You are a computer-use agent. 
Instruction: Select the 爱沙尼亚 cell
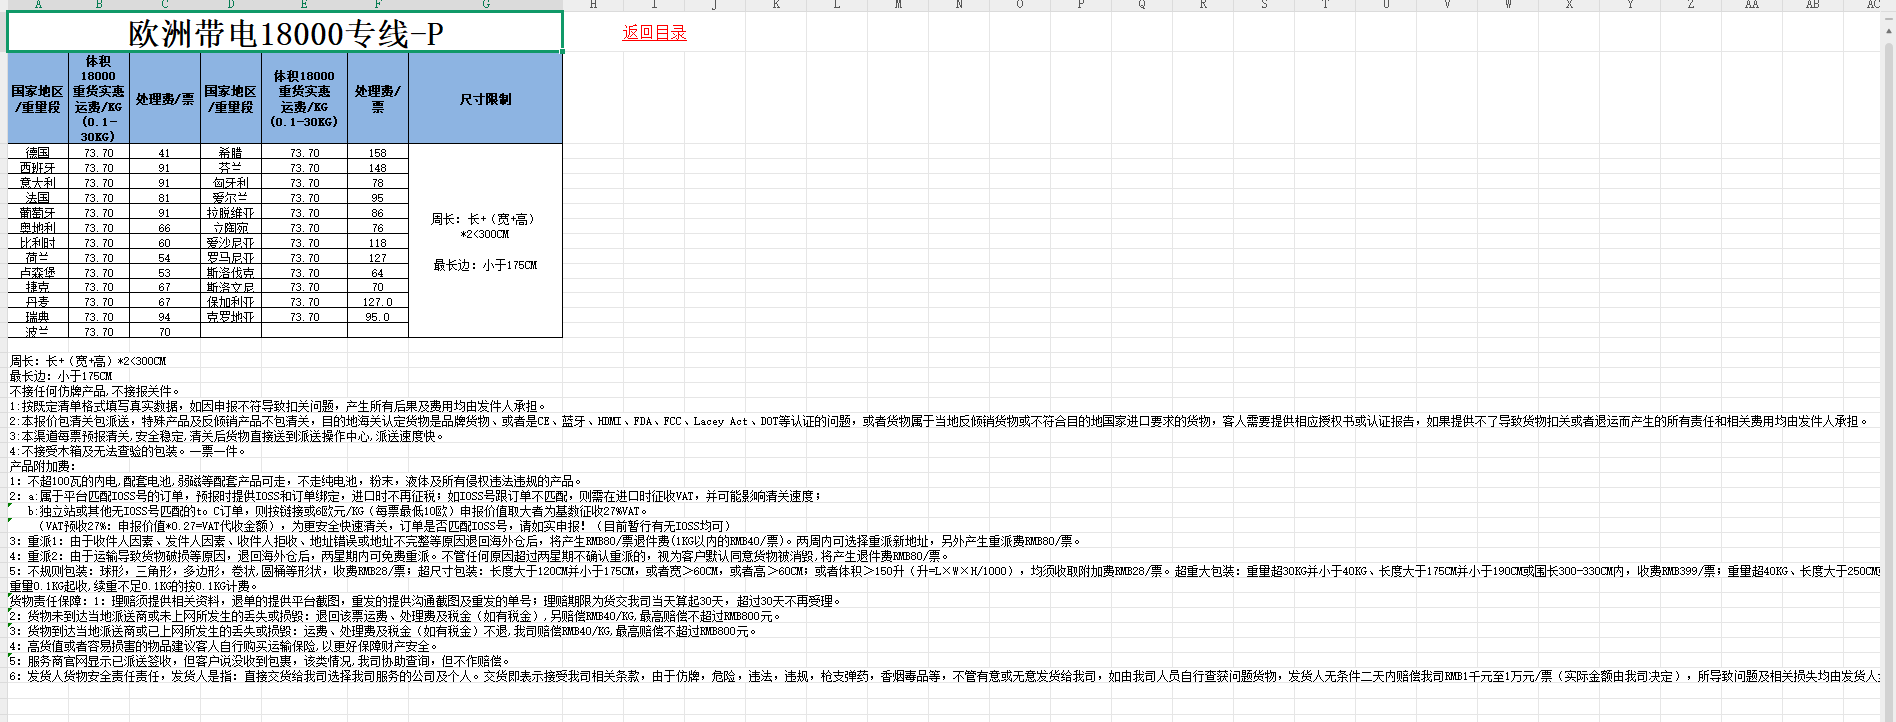point(231,243)
